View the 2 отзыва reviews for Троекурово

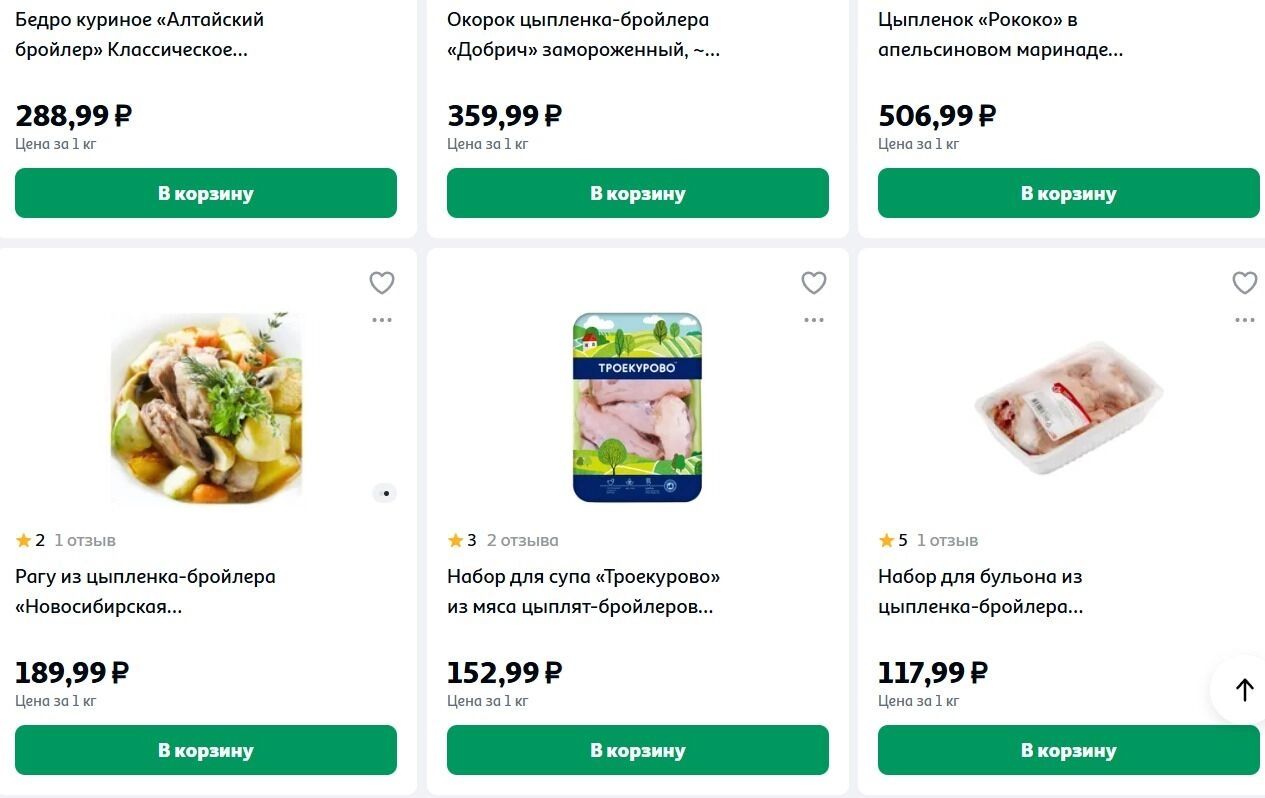coord(522,541)
